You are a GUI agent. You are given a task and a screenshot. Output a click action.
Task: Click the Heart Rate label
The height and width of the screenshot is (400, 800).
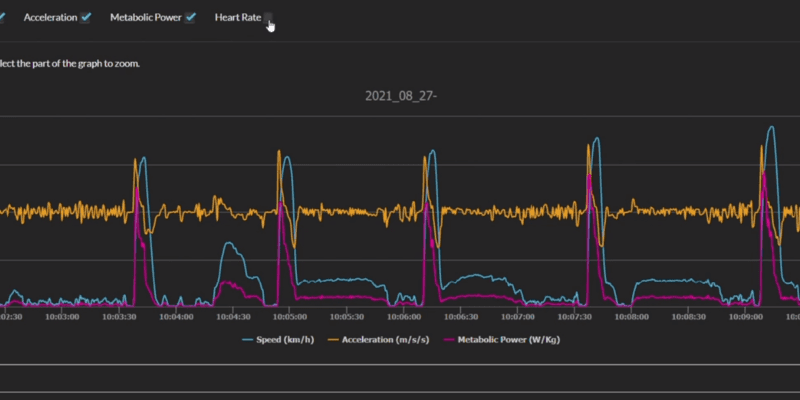pos(237,18)
